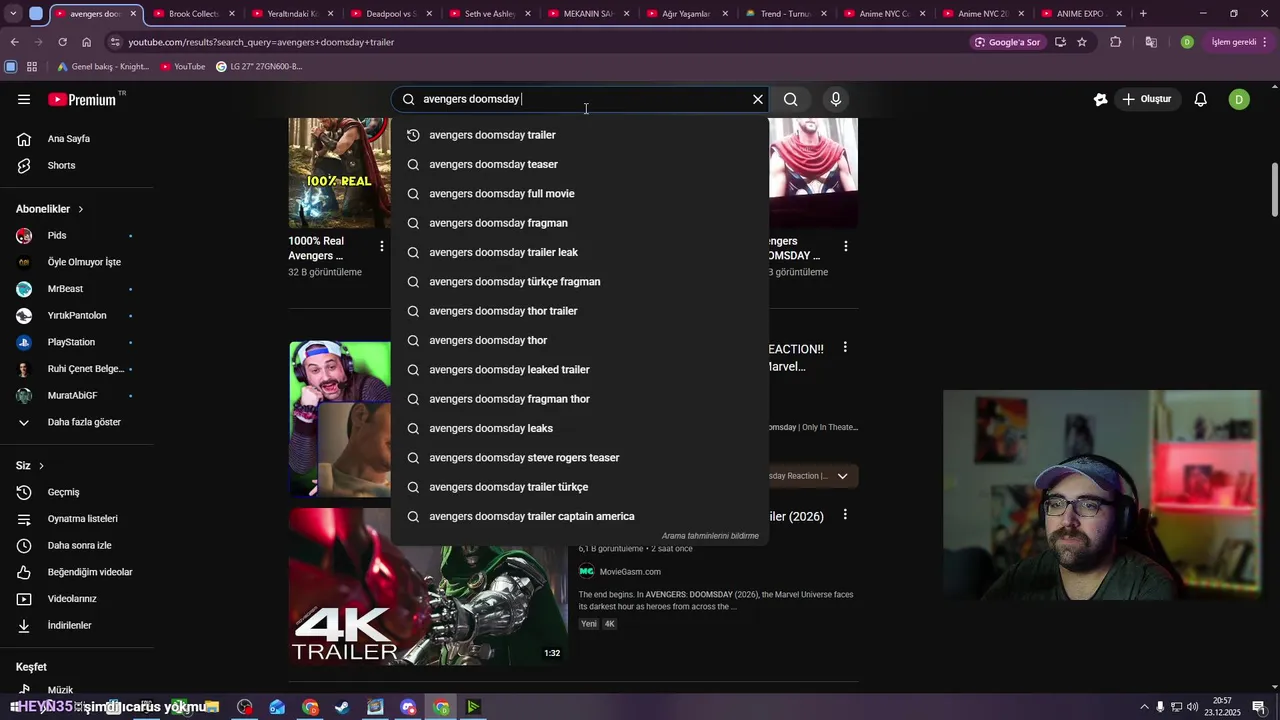1280x720 pixels.
Task: Open Beğendiğim videolar list
Action: [x=76, y=572]
